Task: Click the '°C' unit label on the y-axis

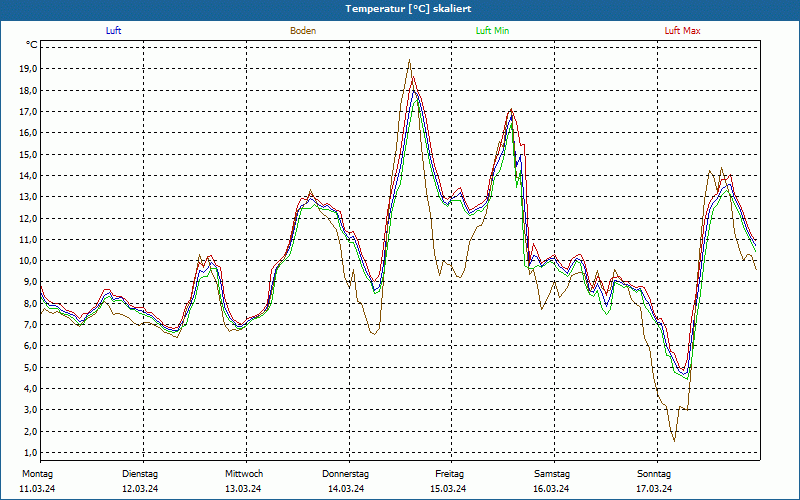Action: 31,45
